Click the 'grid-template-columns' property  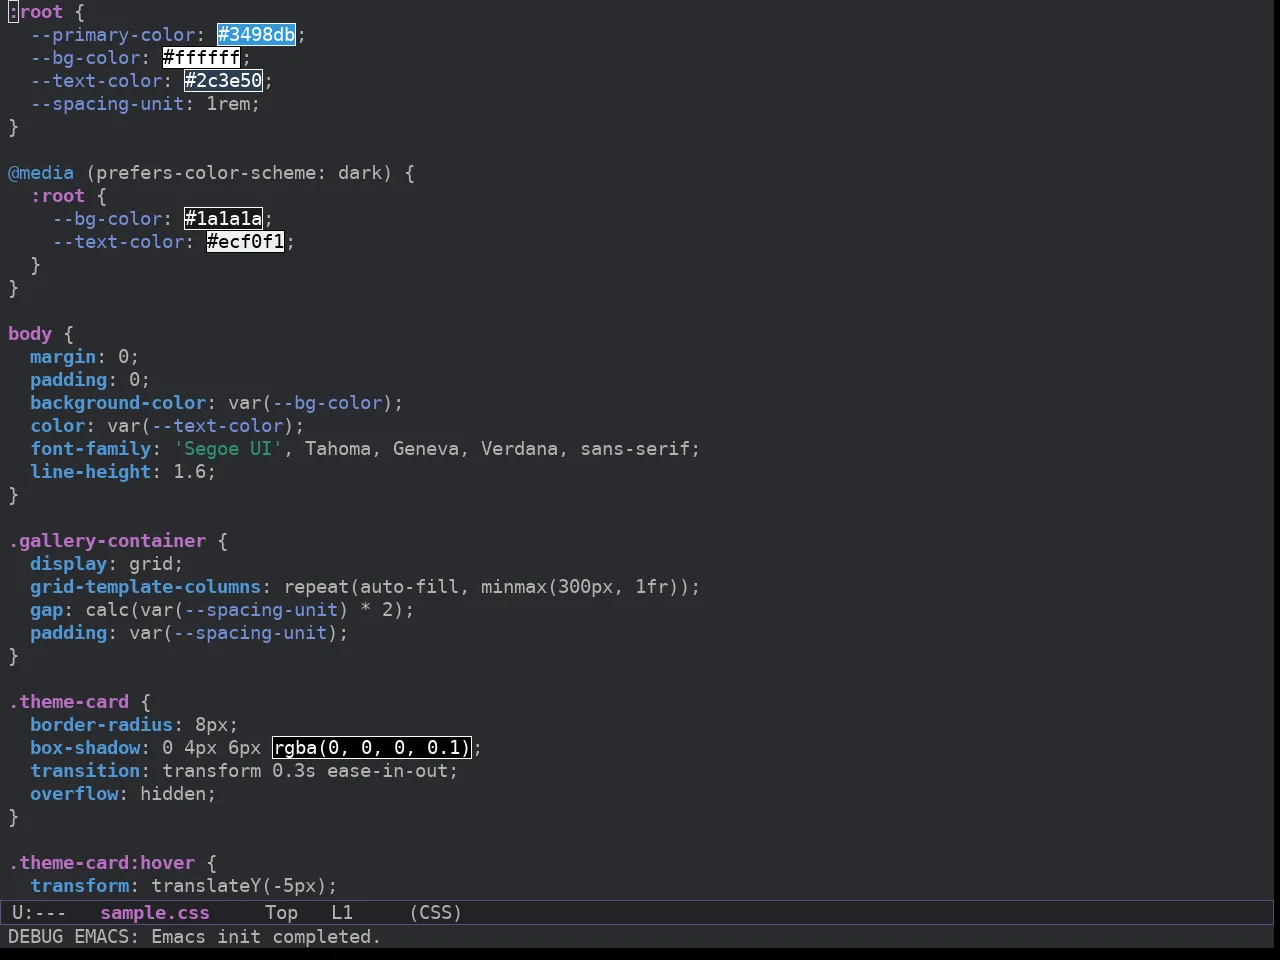(x=145, y=587)
